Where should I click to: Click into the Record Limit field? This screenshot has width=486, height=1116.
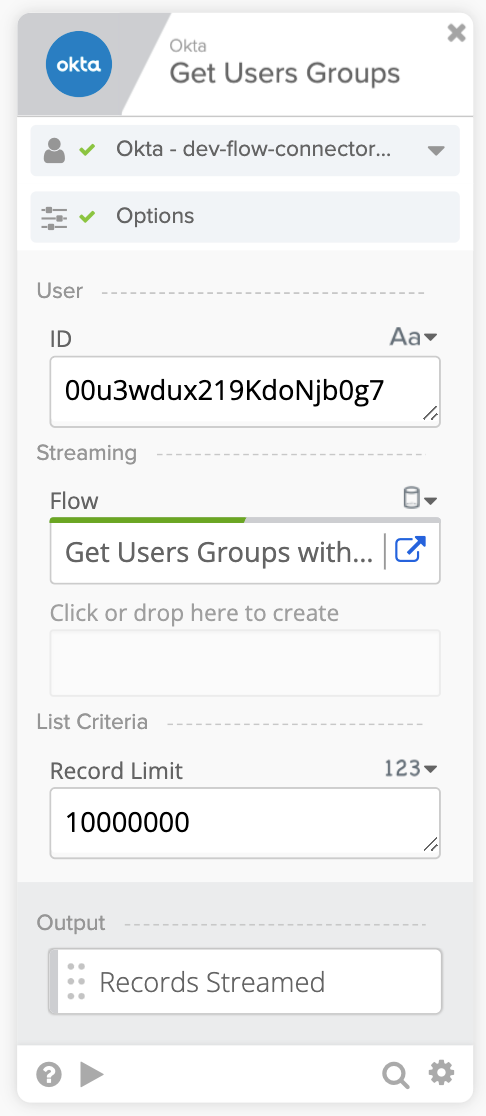pos(245,823)
